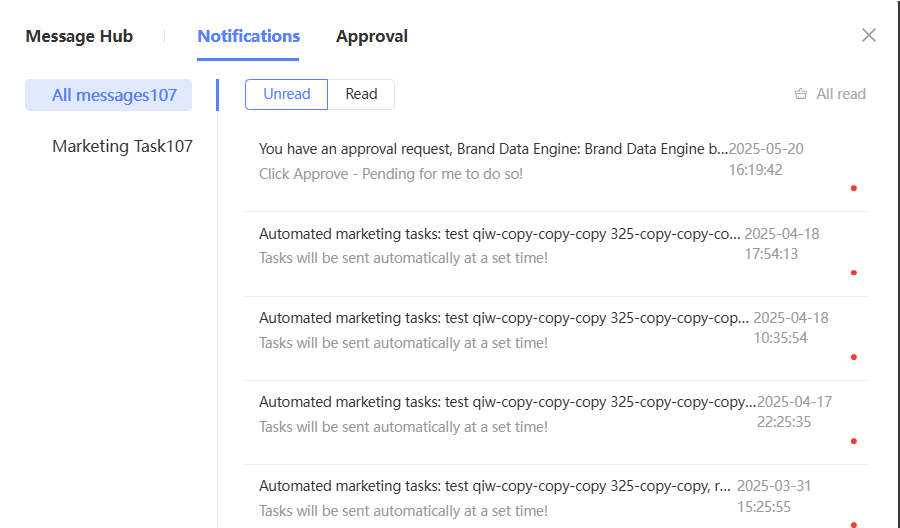
Task: Click the red unread dot on the 2025-05-20 message
Action: (x=853, y=188)
